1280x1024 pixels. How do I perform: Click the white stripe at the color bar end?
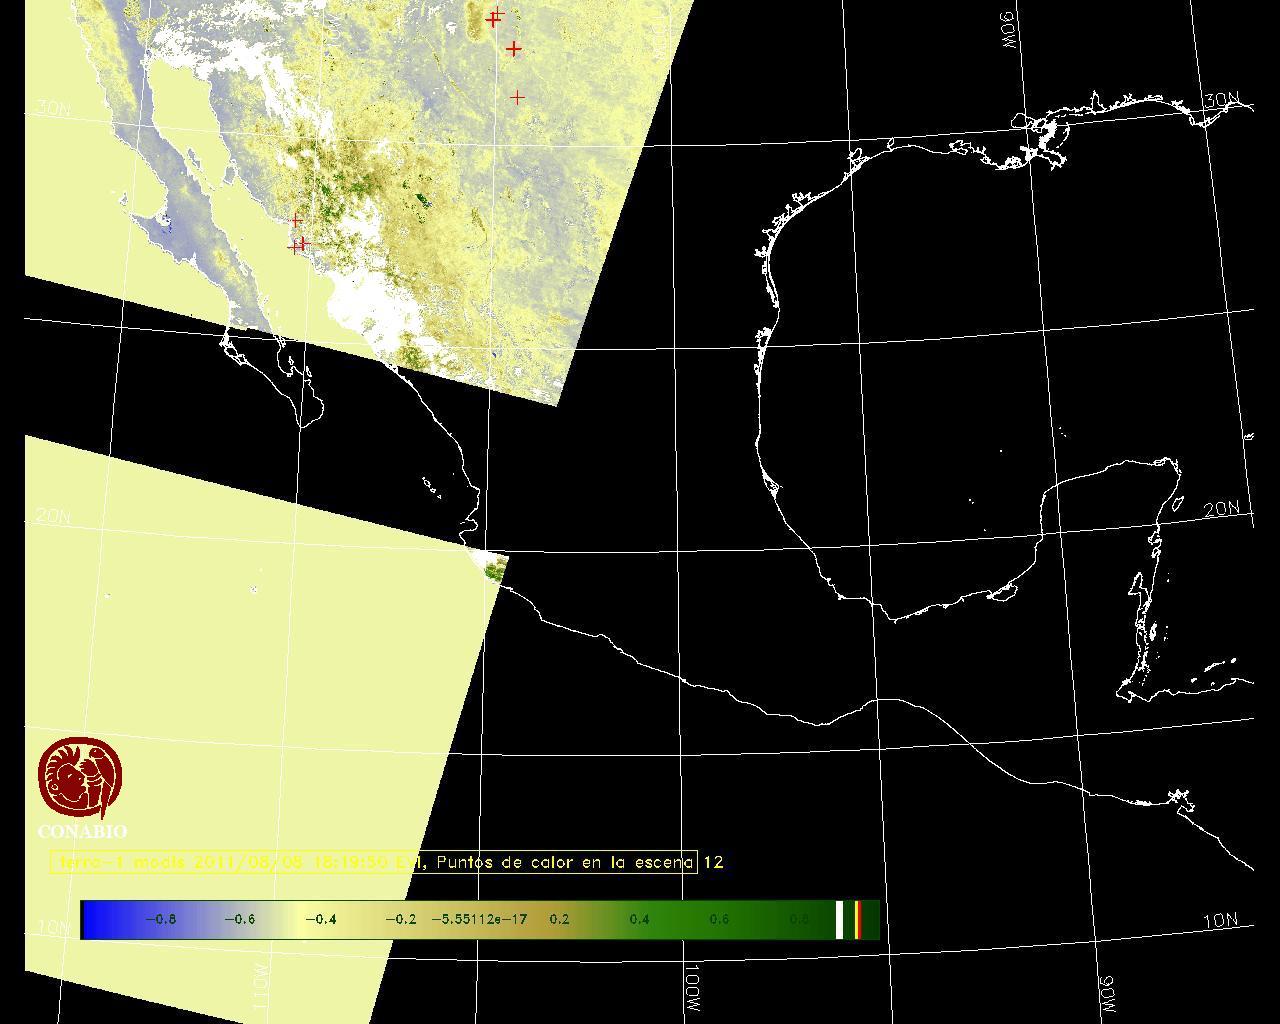[x=840, y=919]
